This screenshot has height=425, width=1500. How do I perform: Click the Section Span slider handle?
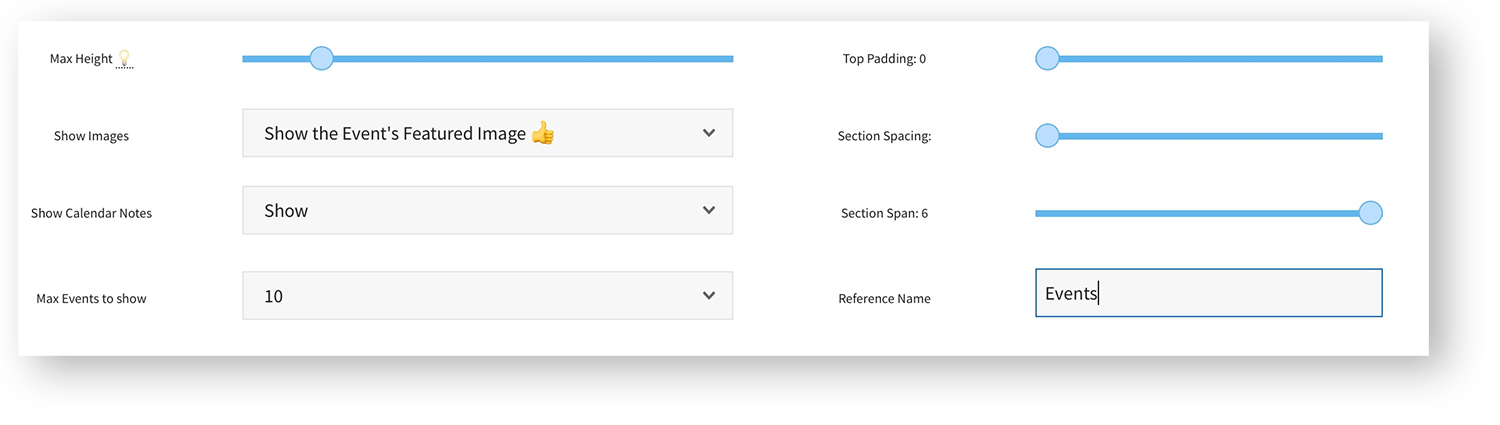pos(1370,213)
